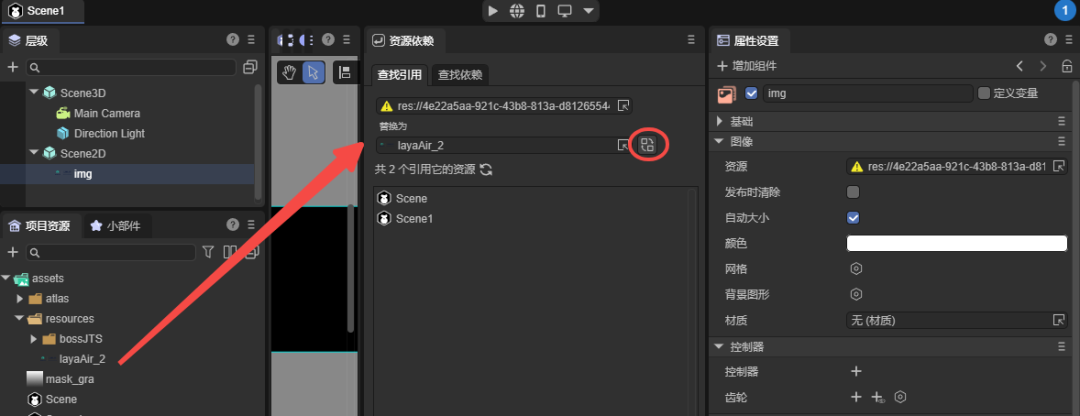Switch to the 查找依赖 tab
The height and width of the screenshot is (416, 1080).
(460, 75)
